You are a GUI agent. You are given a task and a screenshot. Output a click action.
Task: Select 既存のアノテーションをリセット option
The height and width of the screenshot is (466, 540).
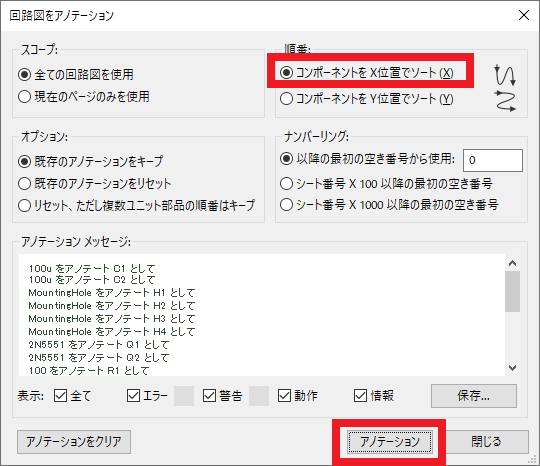[94, 184]
